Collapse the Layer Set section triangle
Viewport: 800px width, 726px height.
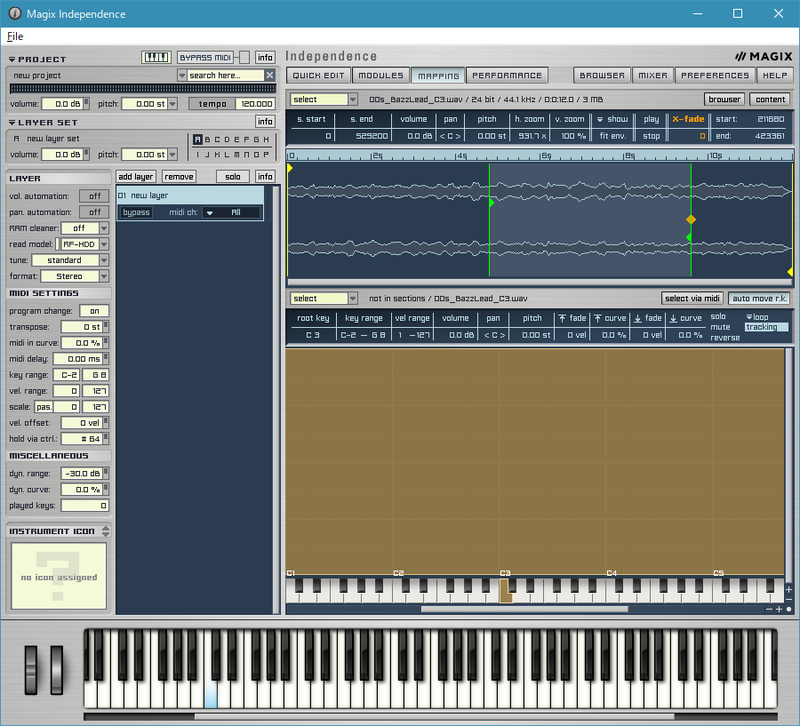click(12, 122)
